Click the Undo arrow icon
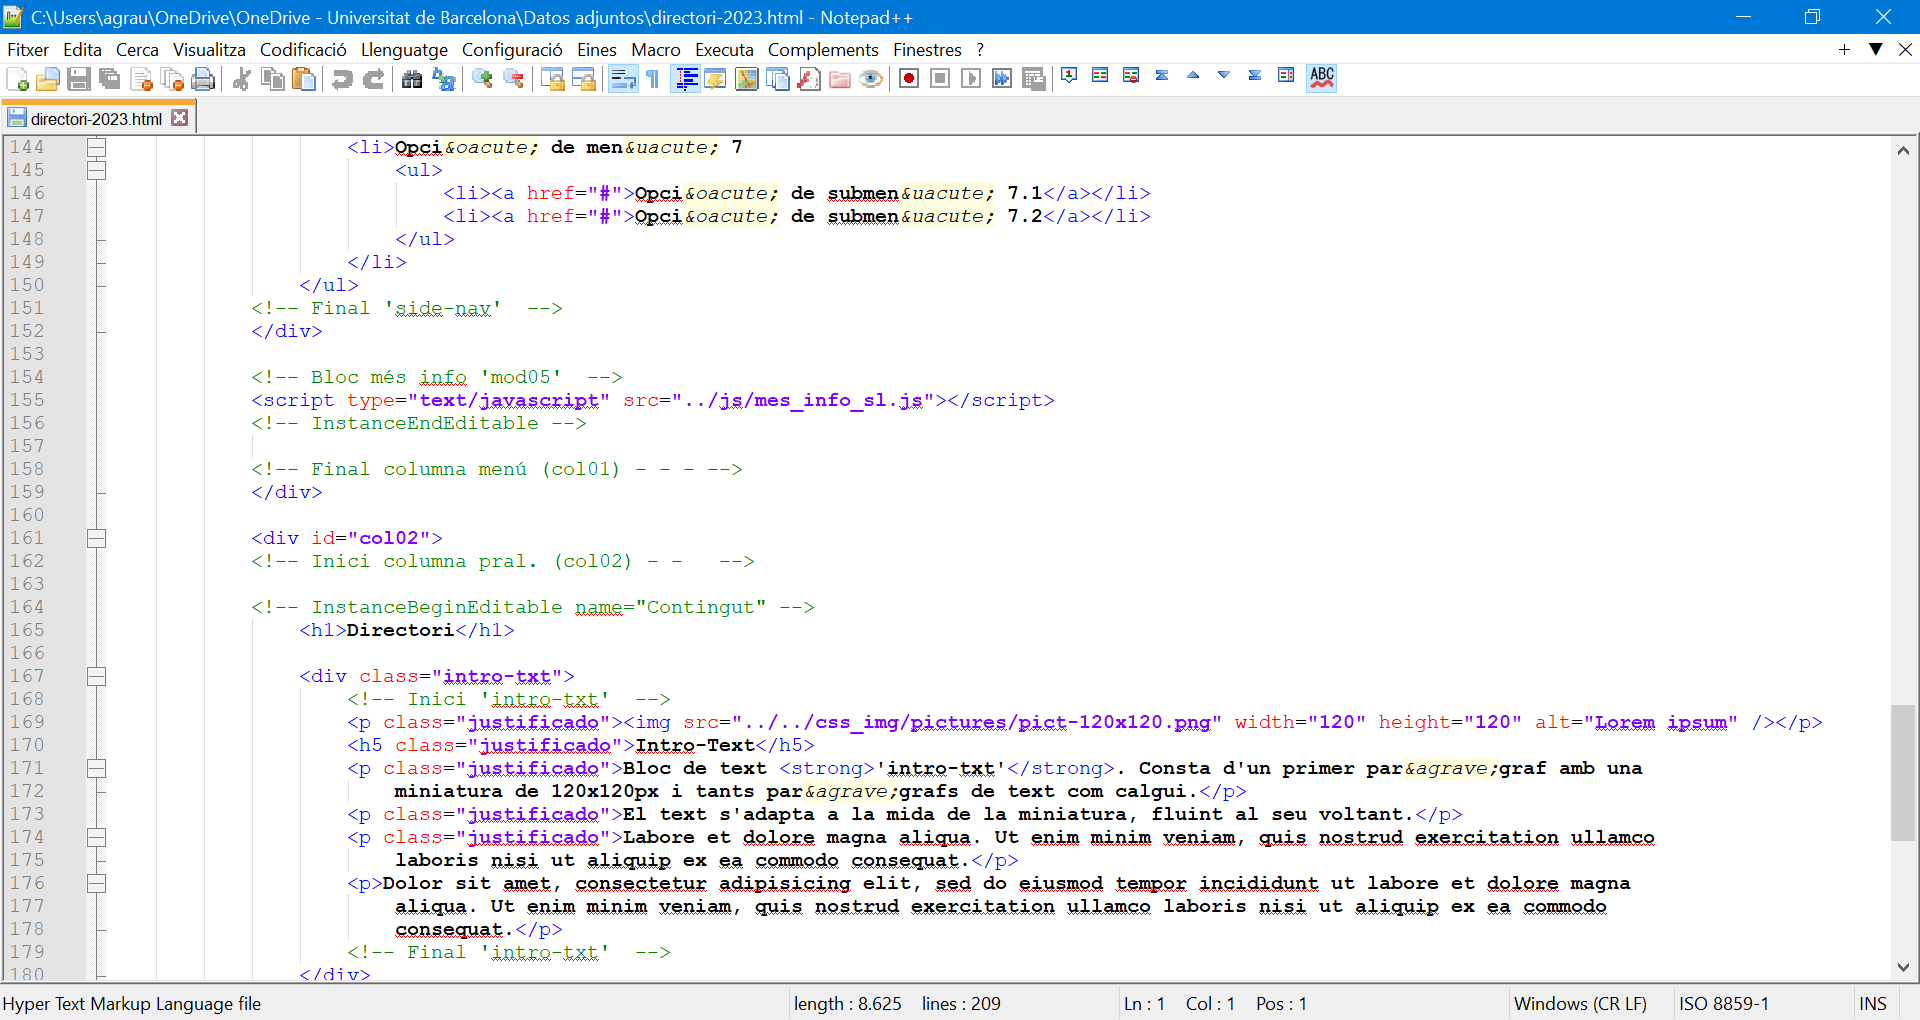Viewport: 1920px width, 1020px height. pos(342,79)
